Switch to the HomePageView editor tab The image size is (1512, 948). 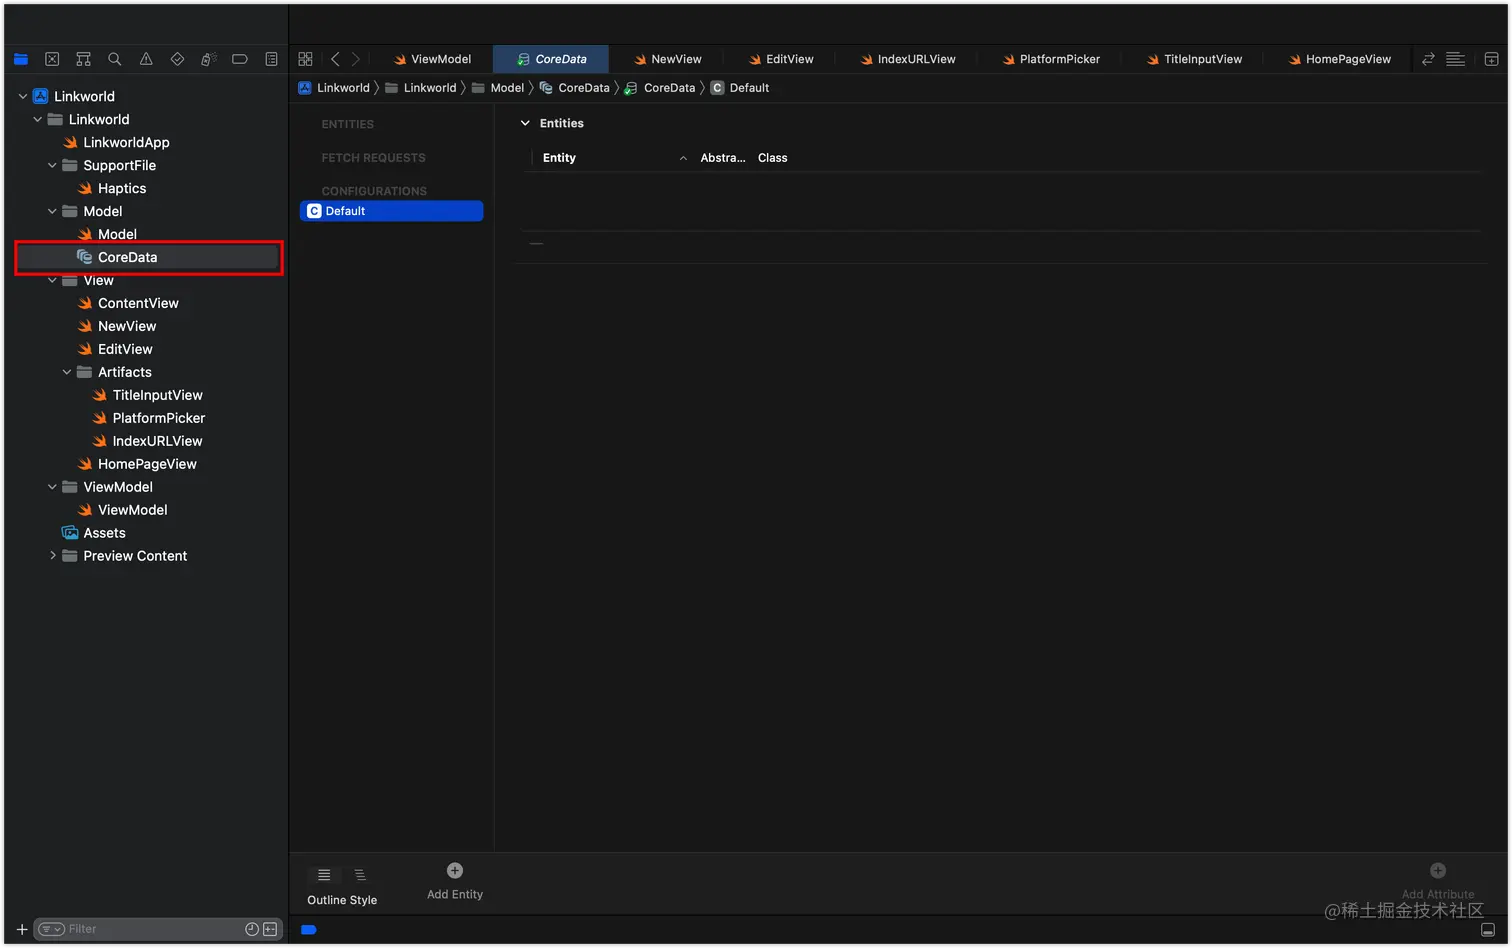click(1339, 59)
